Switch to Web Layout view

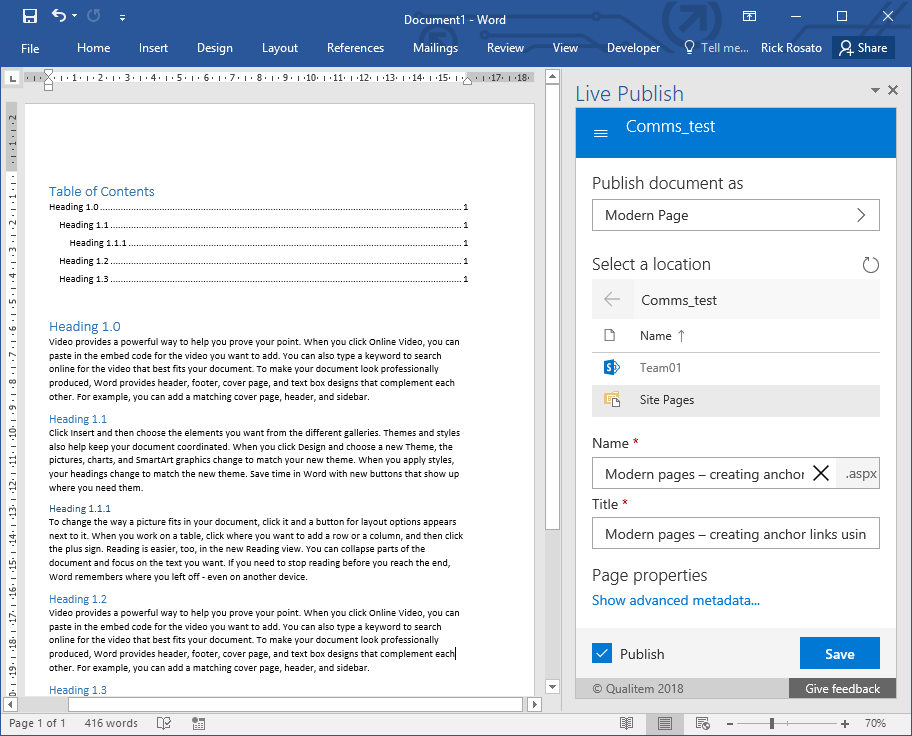pyautogui.click(x=703, y=723)
